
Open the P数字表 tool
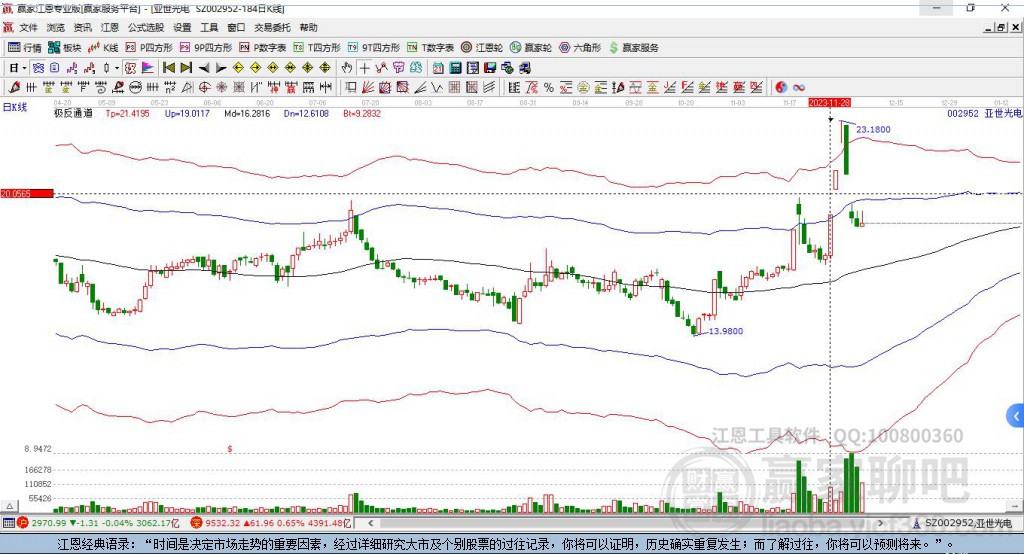coord(263,48)
